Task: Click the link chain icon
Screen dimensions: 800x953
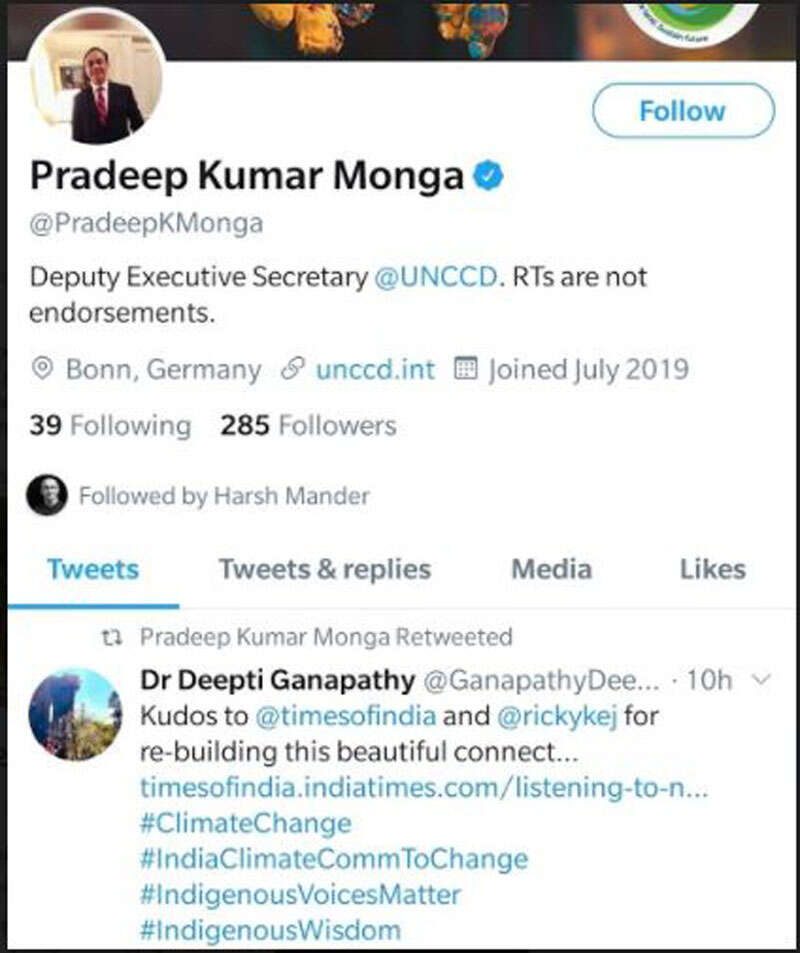Action: (x=293, y=369)
